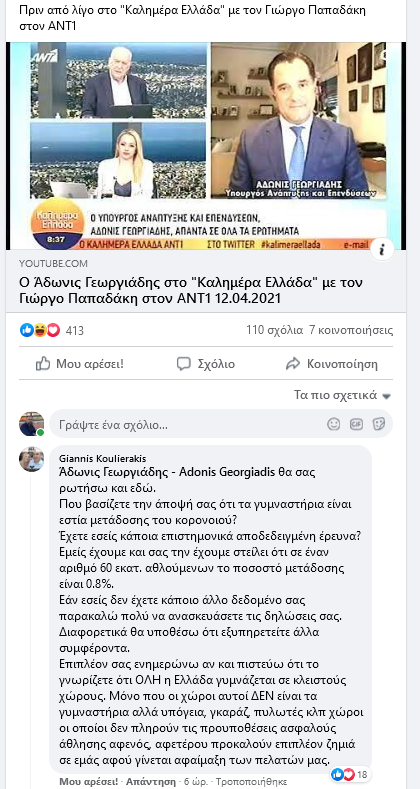The width and height of the screenshot is (420, 789).
Task: Like the post with Μου αρέσει! button
Action: click(79, 364)
